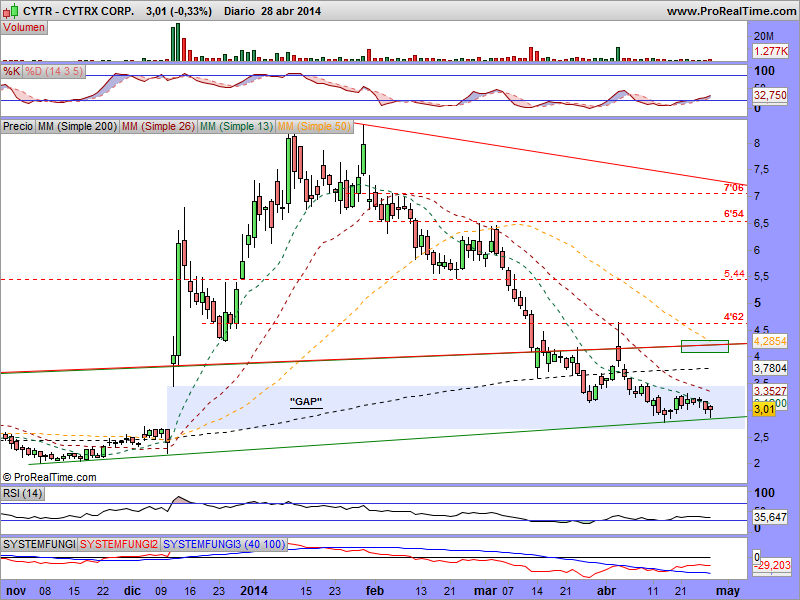Click the nov label on time axis
Viewport: 800px width, 600px height.
click(x=16, y=591)
